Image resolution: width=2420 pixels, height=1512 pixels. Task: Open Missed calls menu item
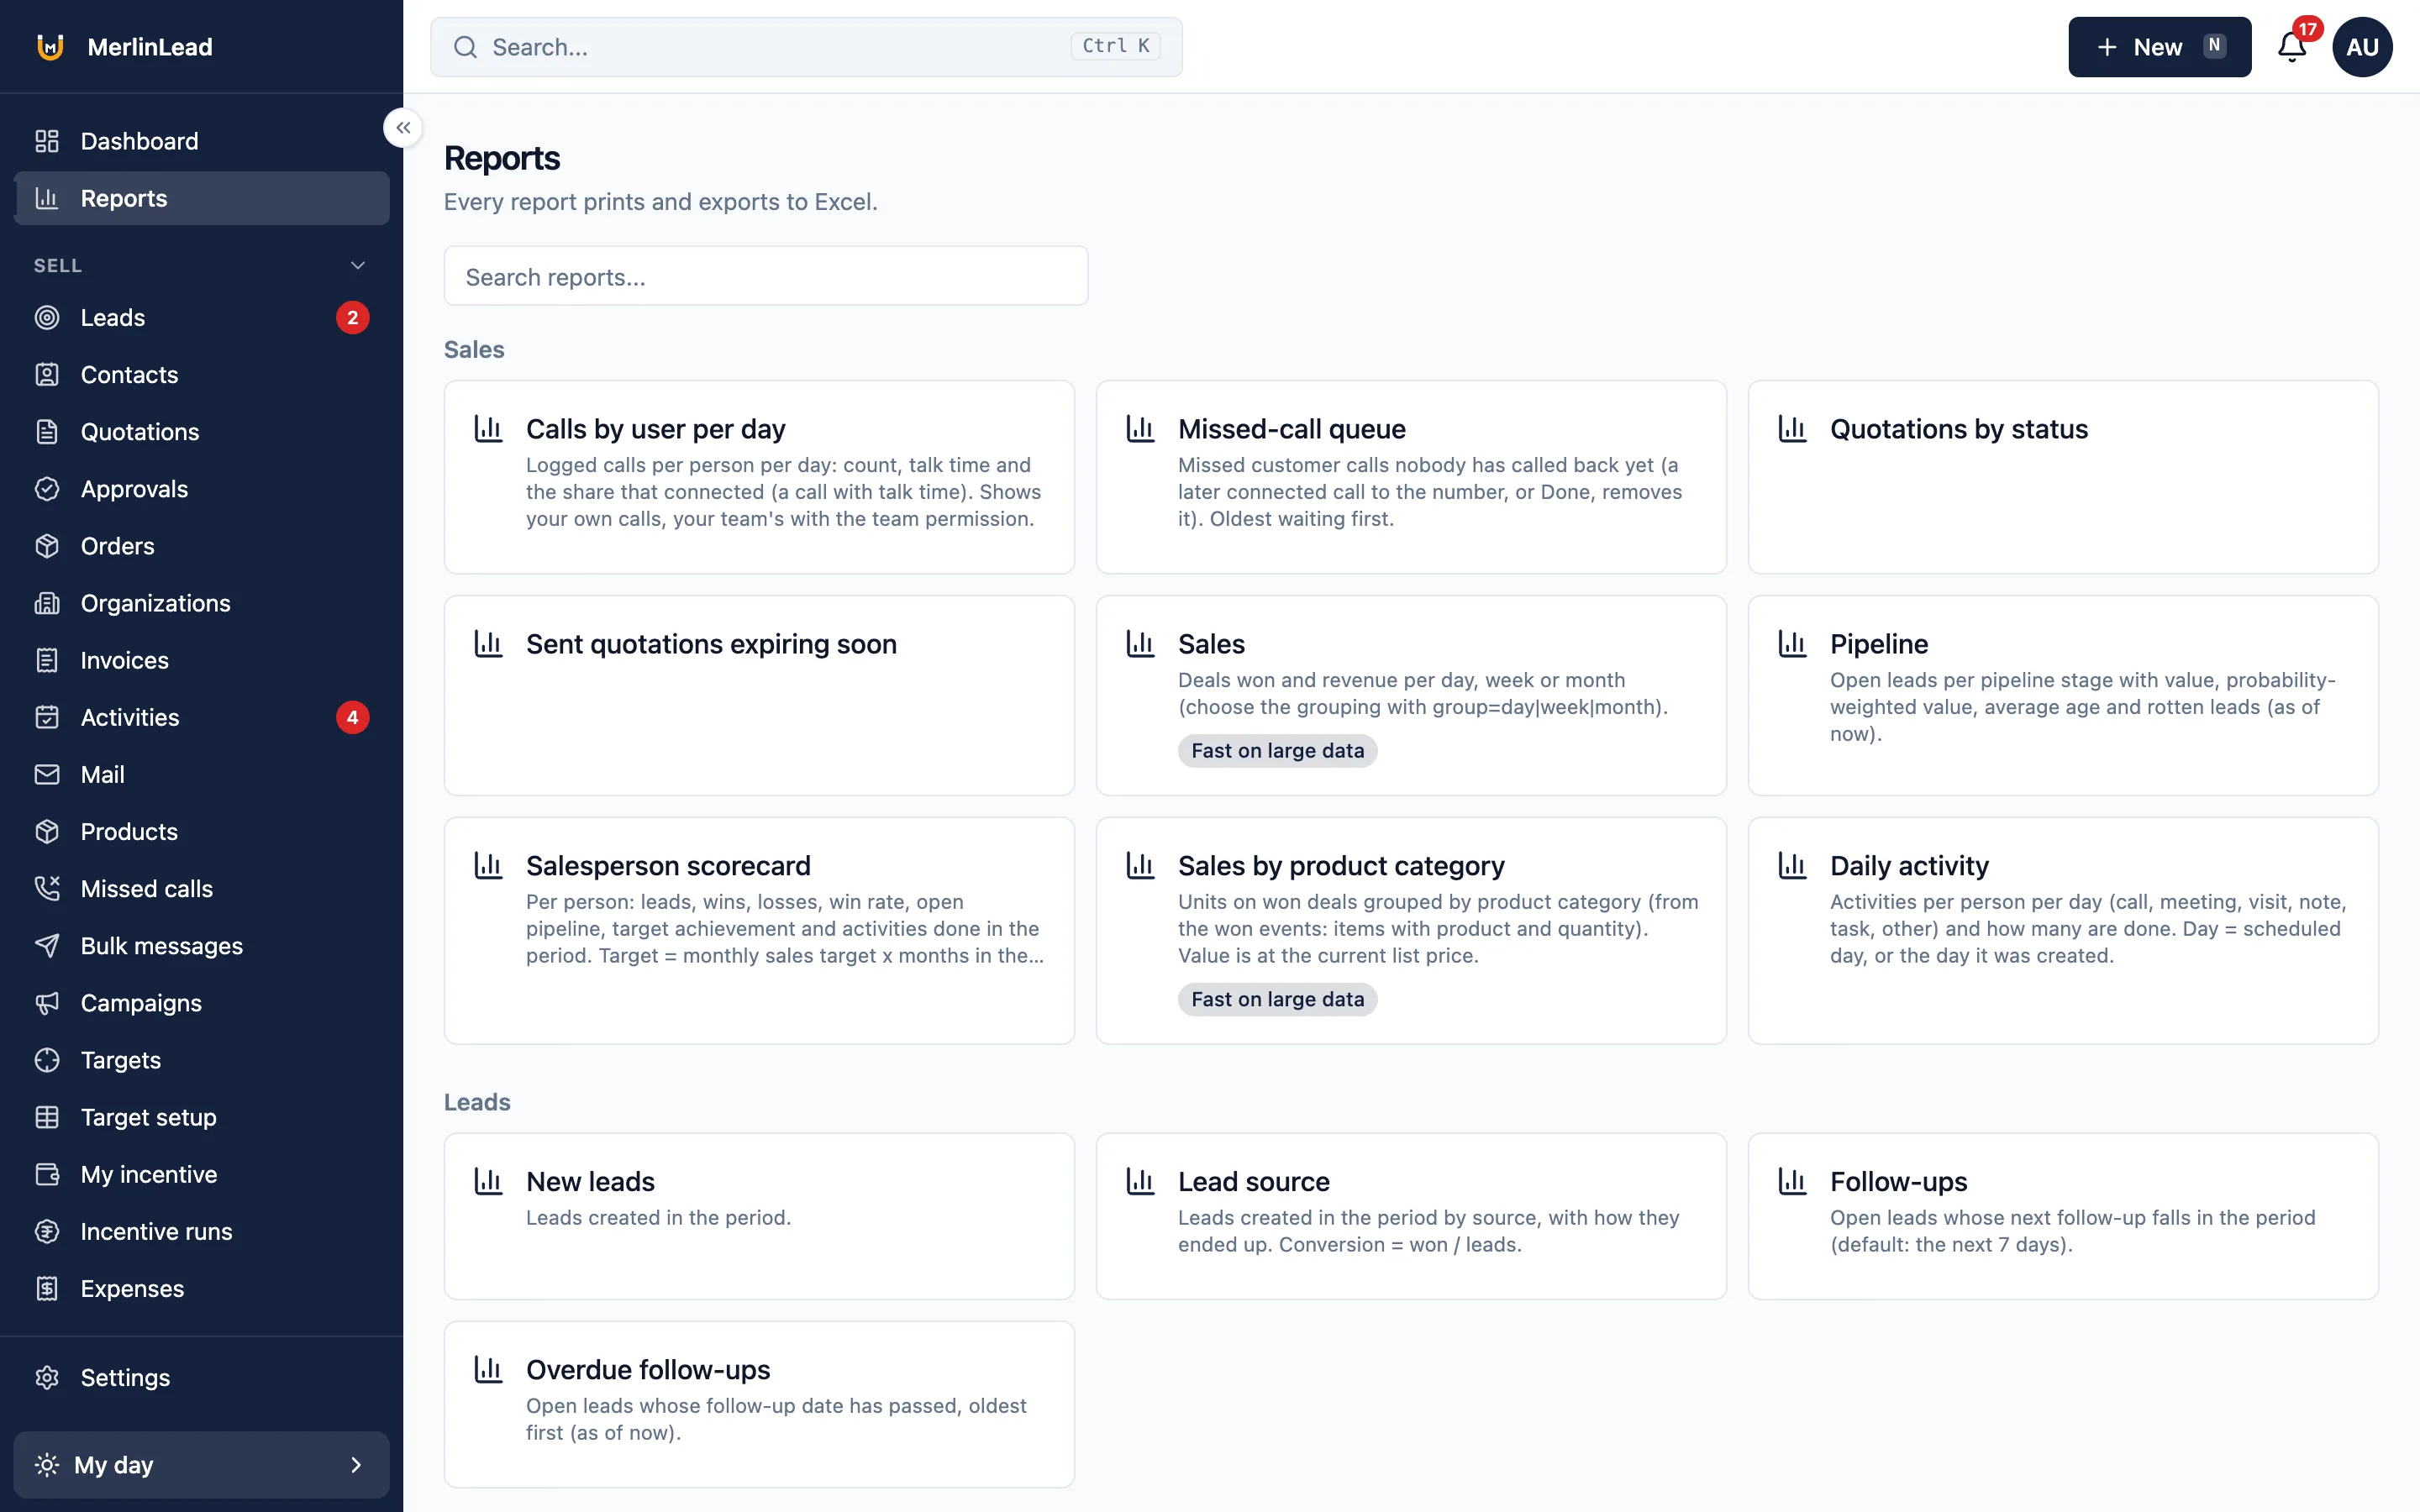tap(202, 888)
